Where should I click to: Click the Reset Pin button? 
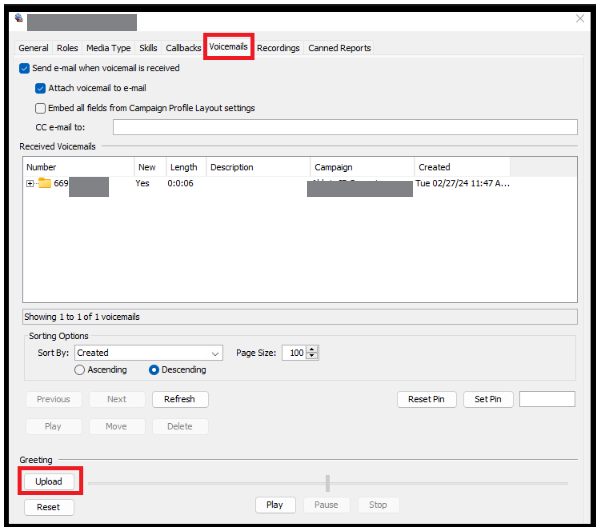[426, 399]
